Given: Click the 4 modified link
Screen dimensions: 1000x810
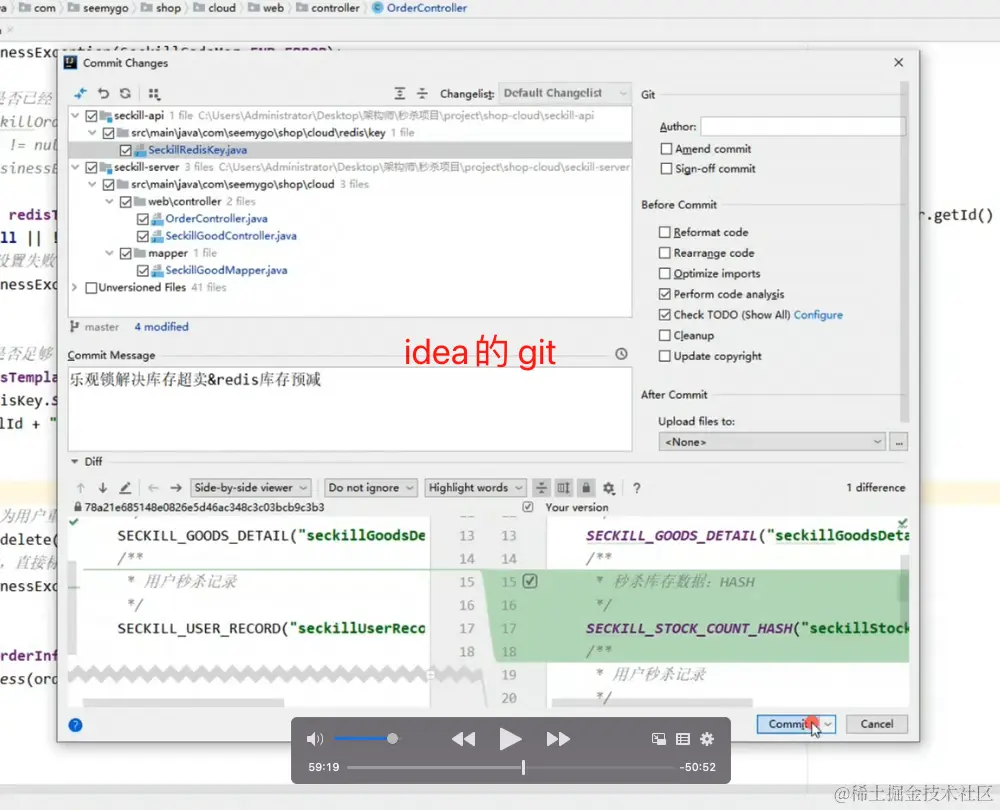Looking at the screenshot, I should [x=161, y=327].
